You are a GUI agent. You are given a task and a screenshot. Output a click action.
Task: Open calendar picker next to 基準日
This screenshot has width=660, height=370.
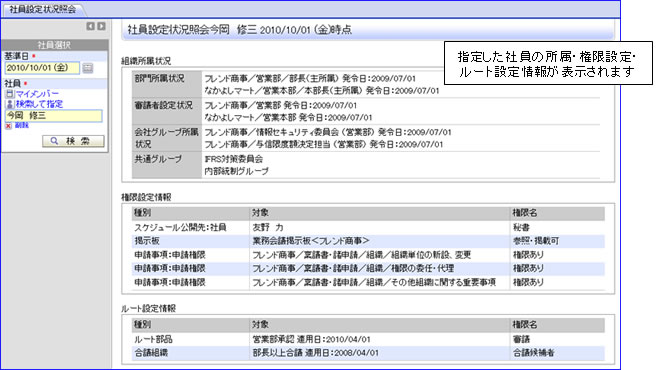coord(88,68)
